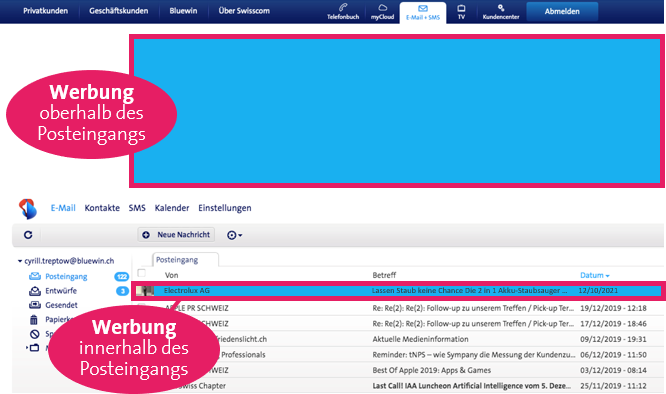The width and height of the screenshot is (666, 394).
Task: Click the Posteingang unread count badge 122
Action: click(x=122, y=277)
